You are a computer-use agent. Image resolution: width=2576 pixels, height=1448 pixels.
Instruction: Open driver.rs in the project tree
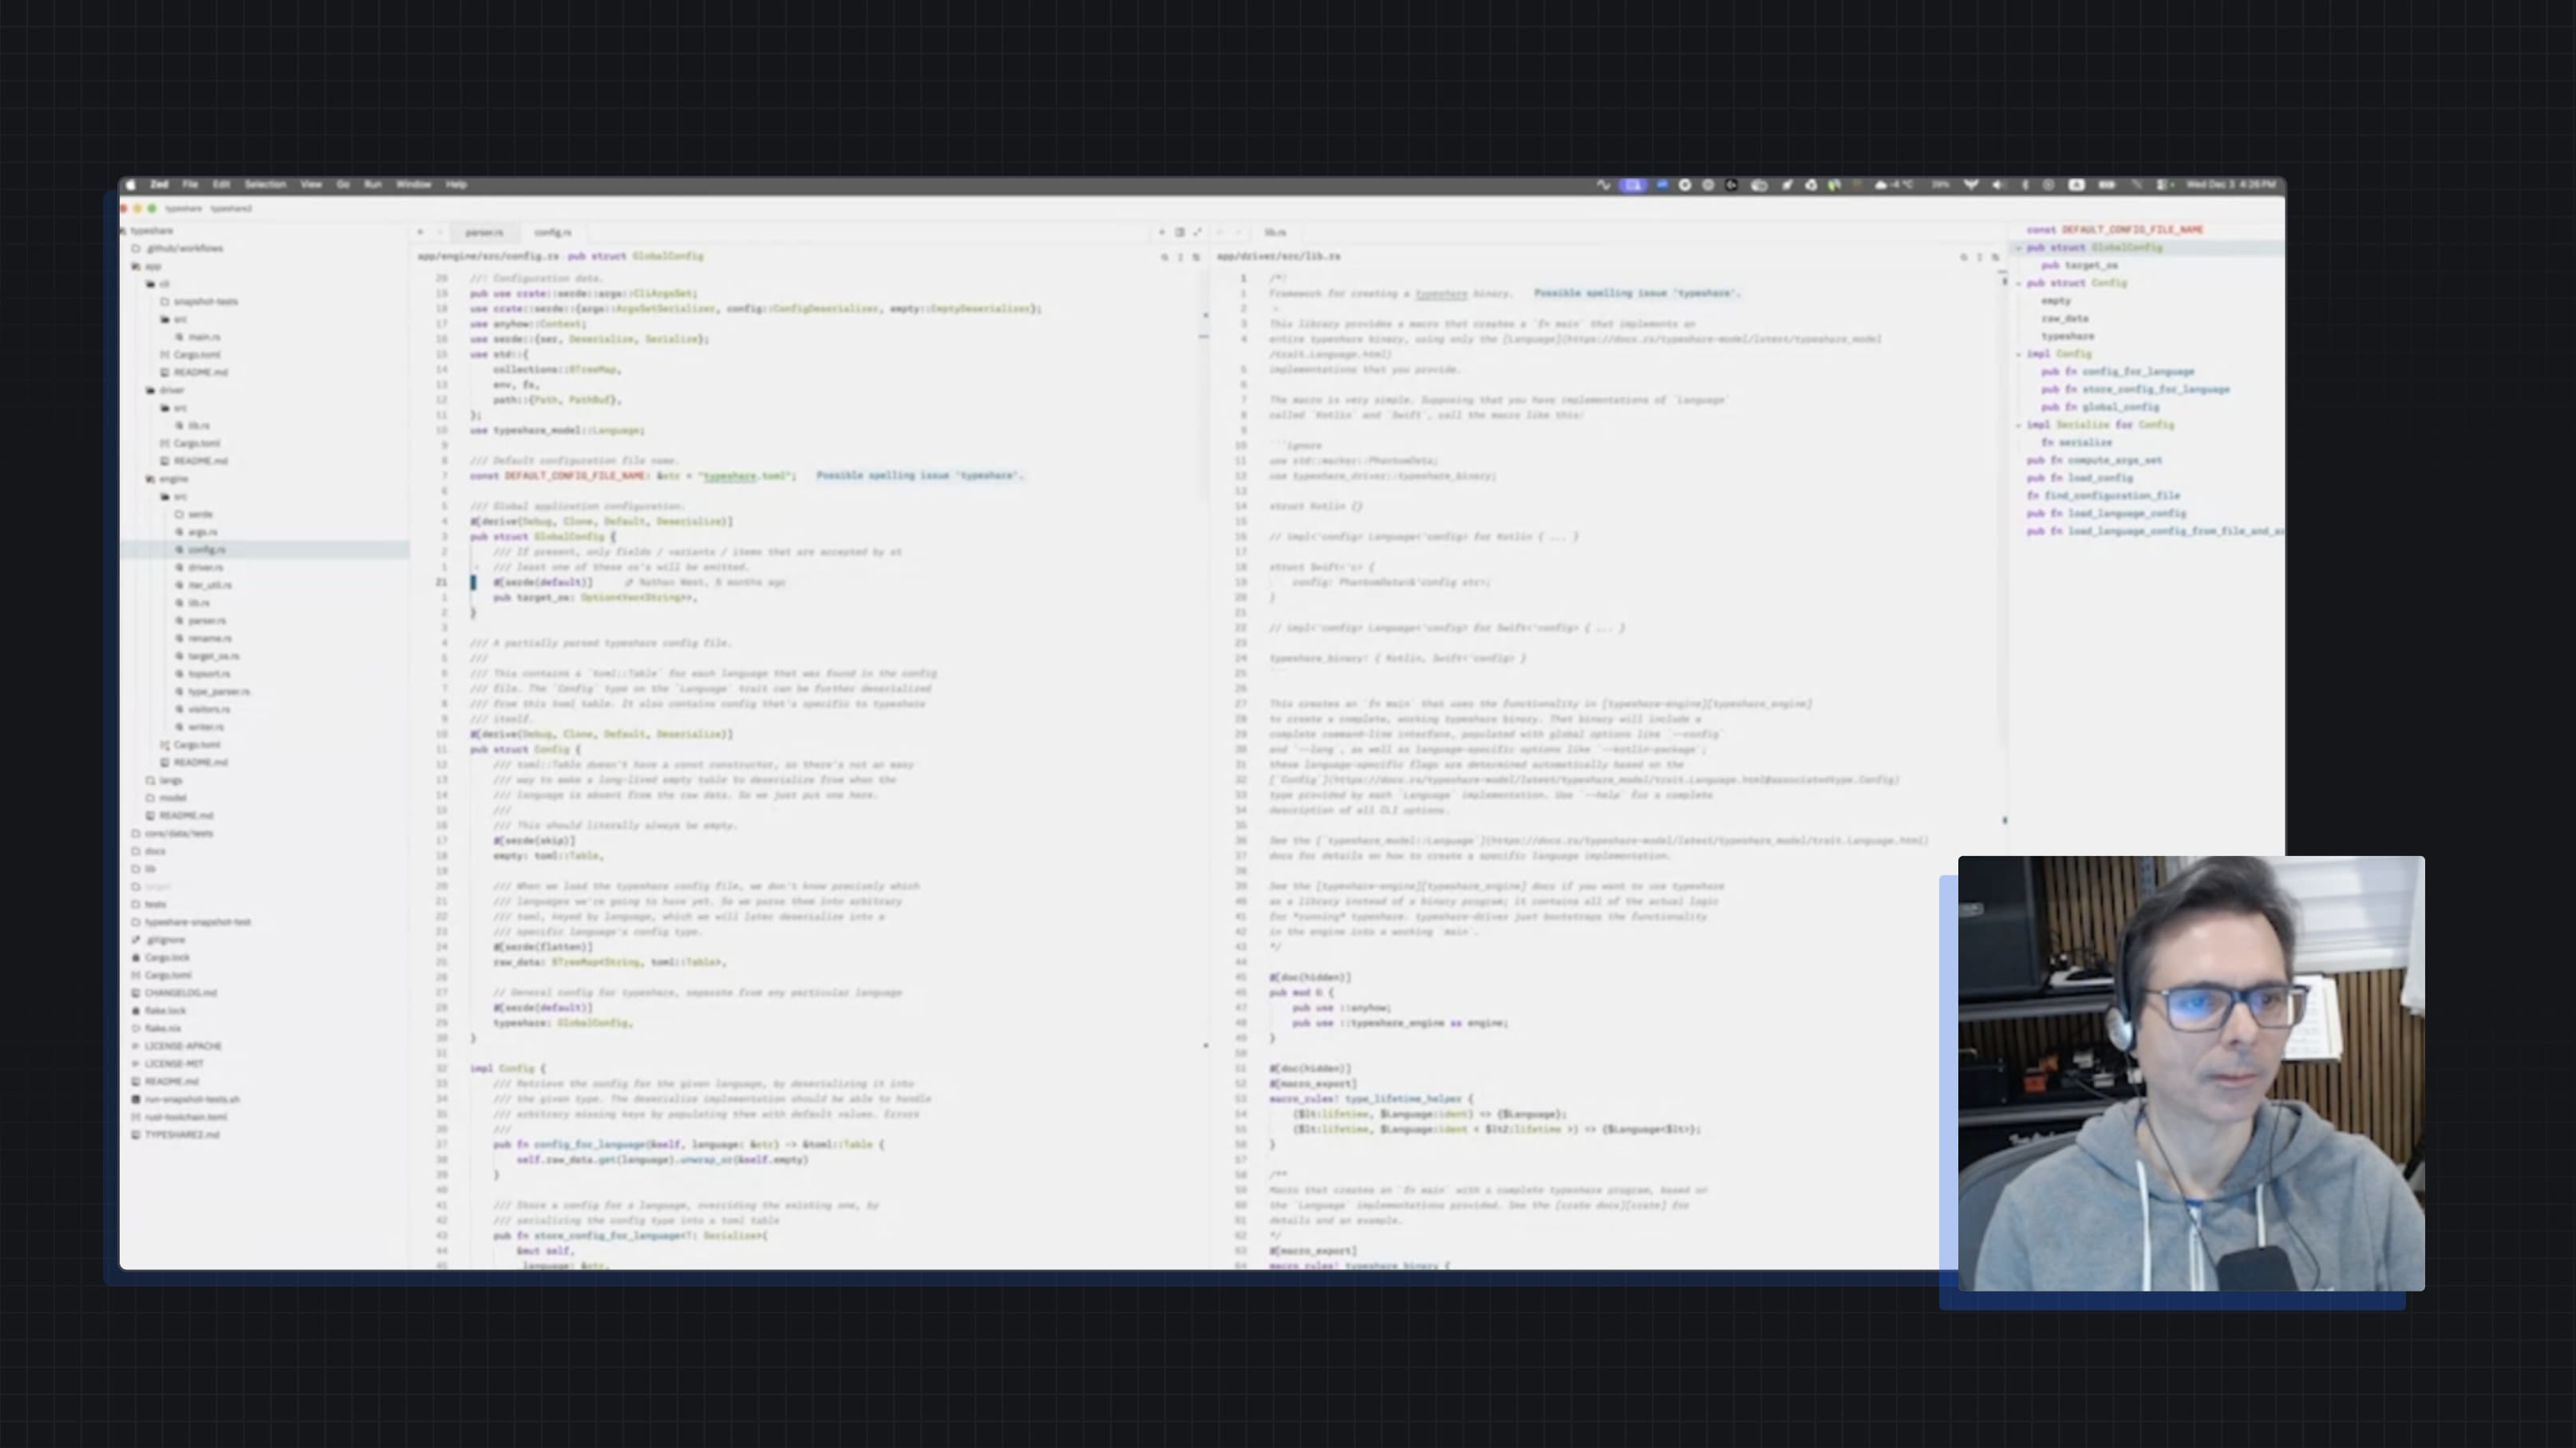[205, 567]
